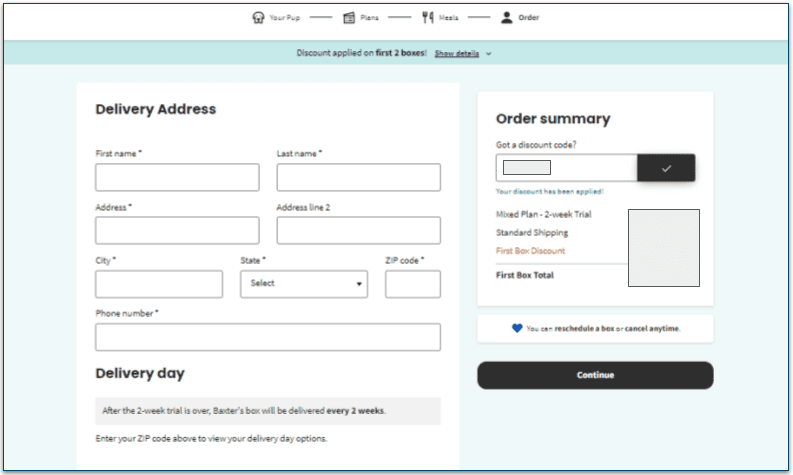Click the Order person icon

click(x=506, y=18)
